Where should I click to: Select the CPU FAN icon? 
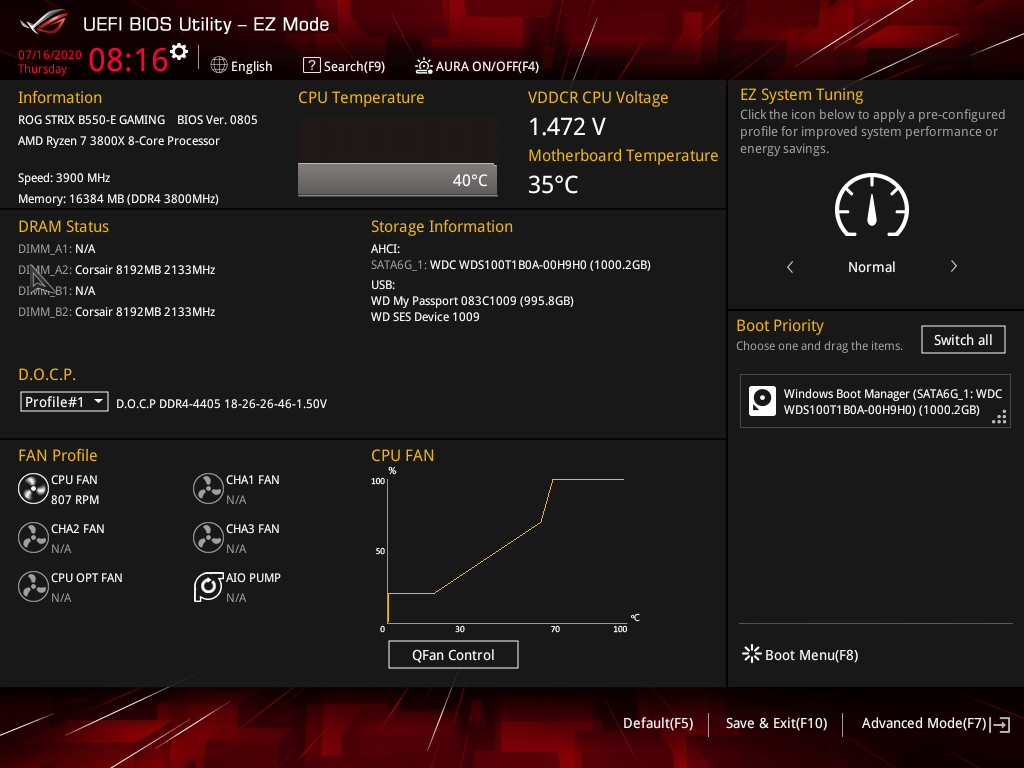point(33,488)
